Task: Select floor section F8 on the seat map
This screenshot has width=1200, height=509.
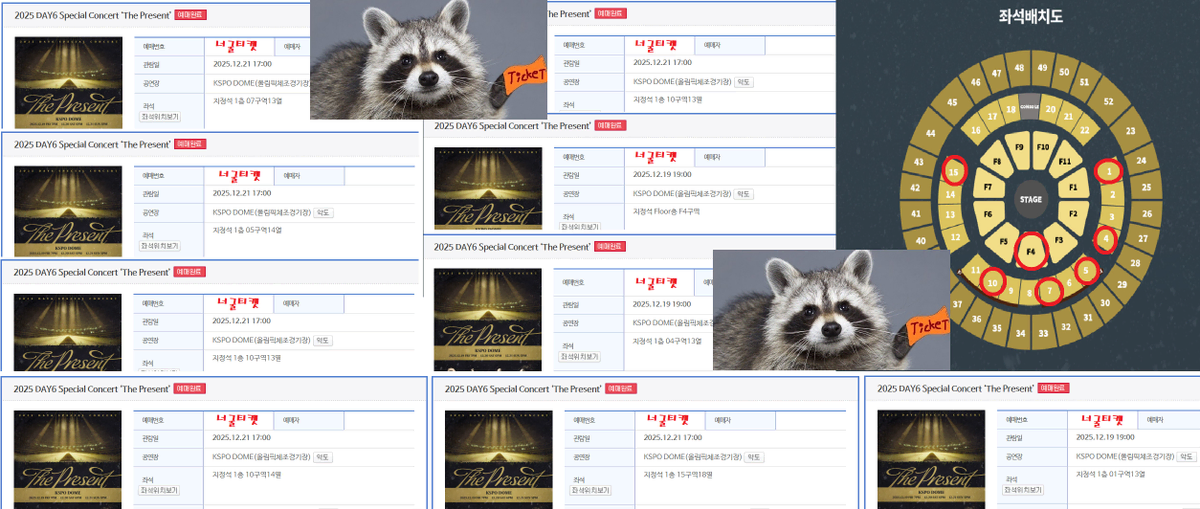Action: pyautogui.click(x=997, y=160)
